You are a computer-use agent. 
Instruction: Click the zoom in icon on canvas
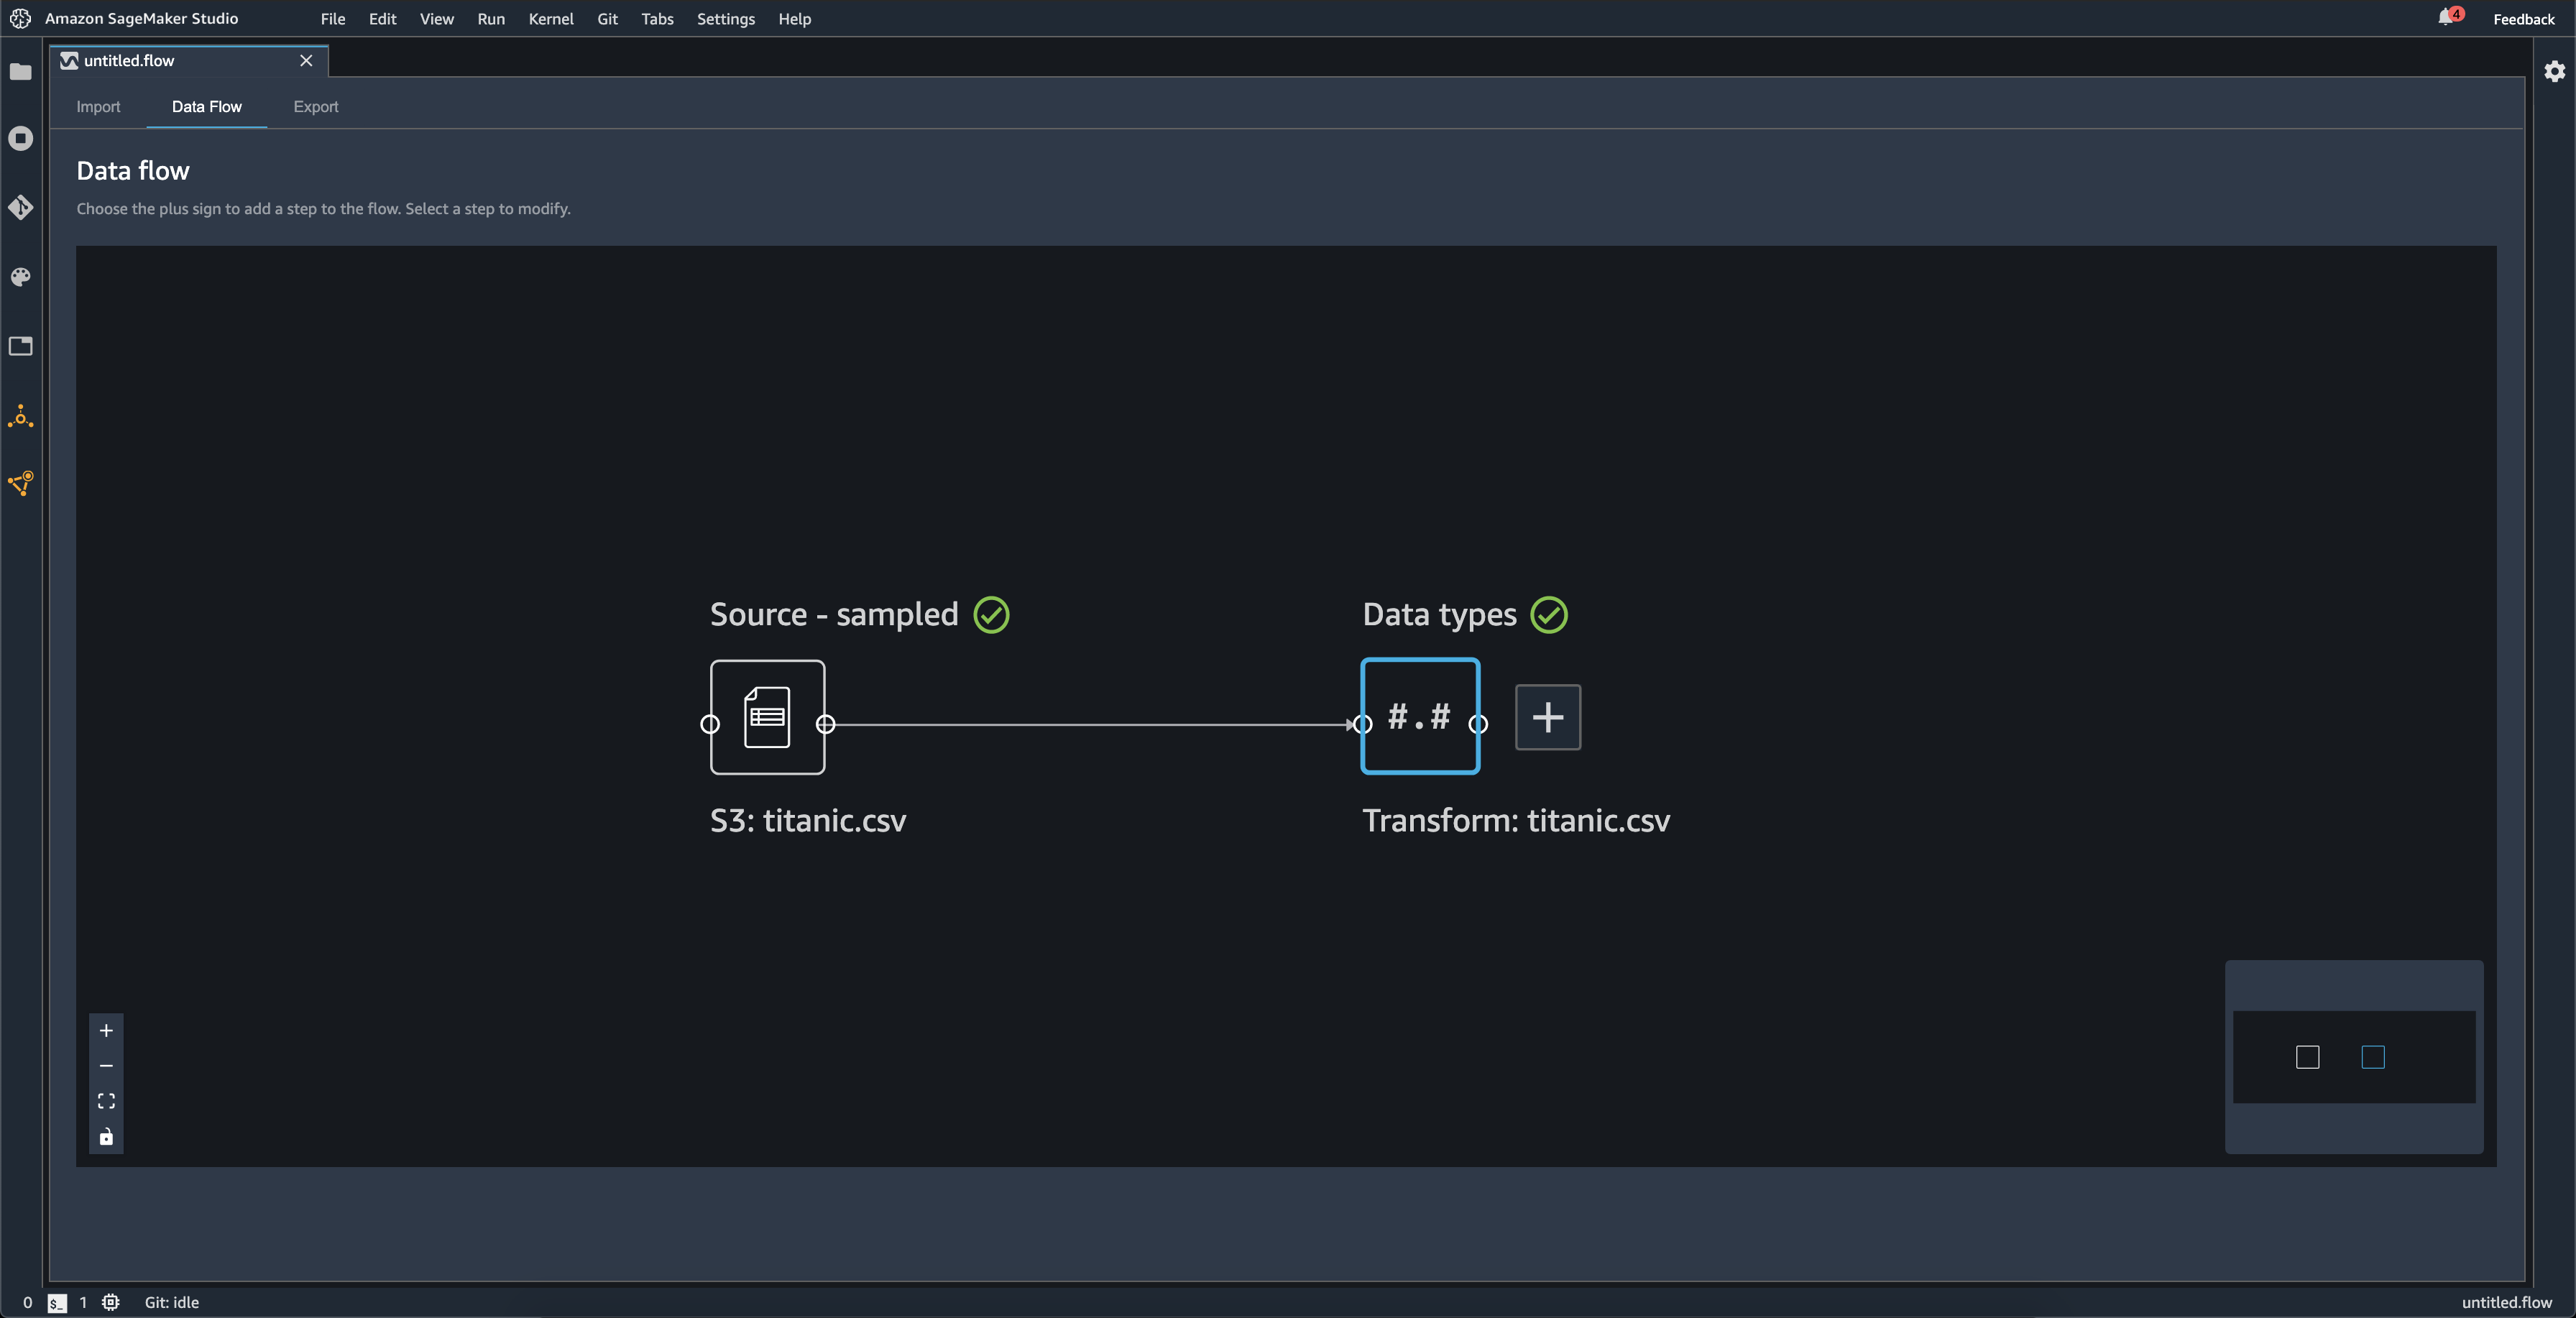tap(106, 1031)
